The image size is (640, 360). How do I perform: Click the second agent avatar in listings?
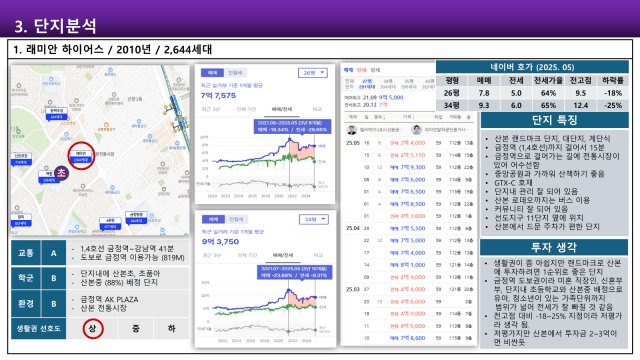(416, 129)
